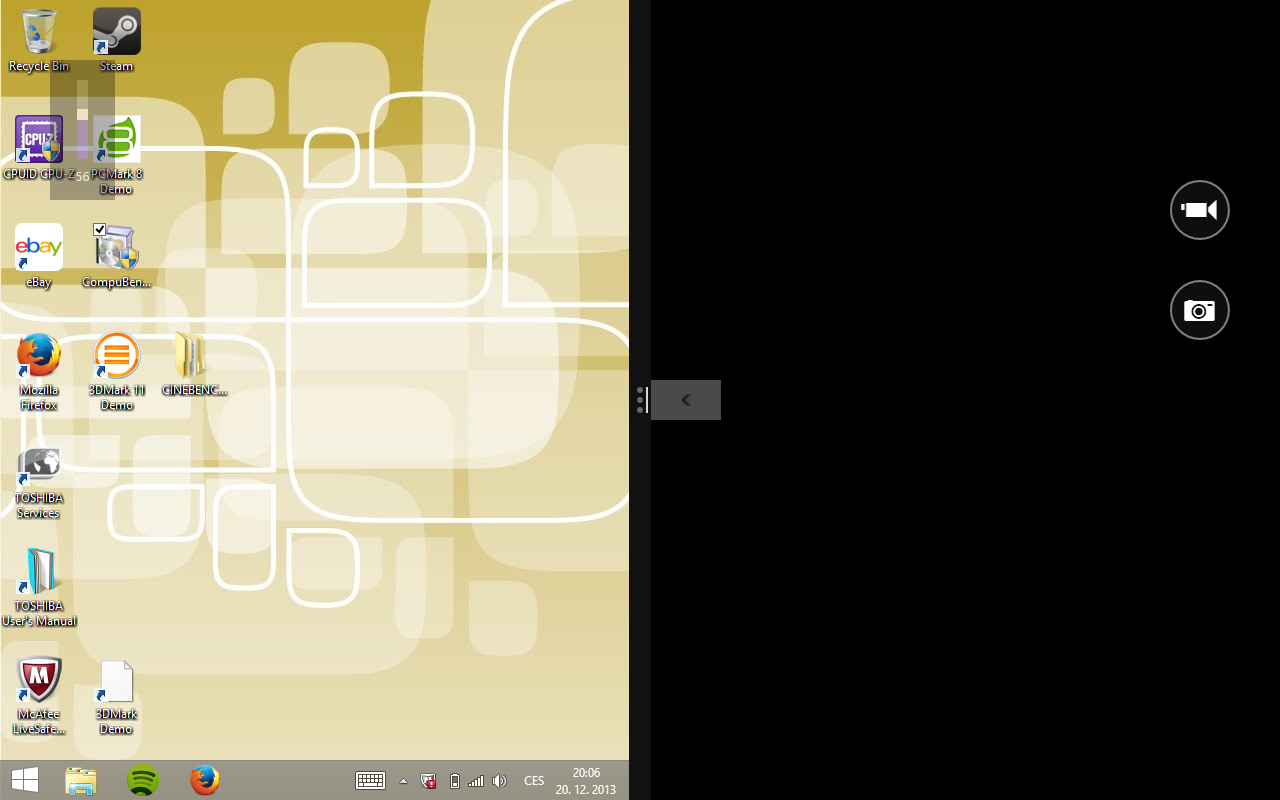Screen dimensions: 1280x800
Task: Take a photo with the camera button
Action: [x=1199, y=310]
